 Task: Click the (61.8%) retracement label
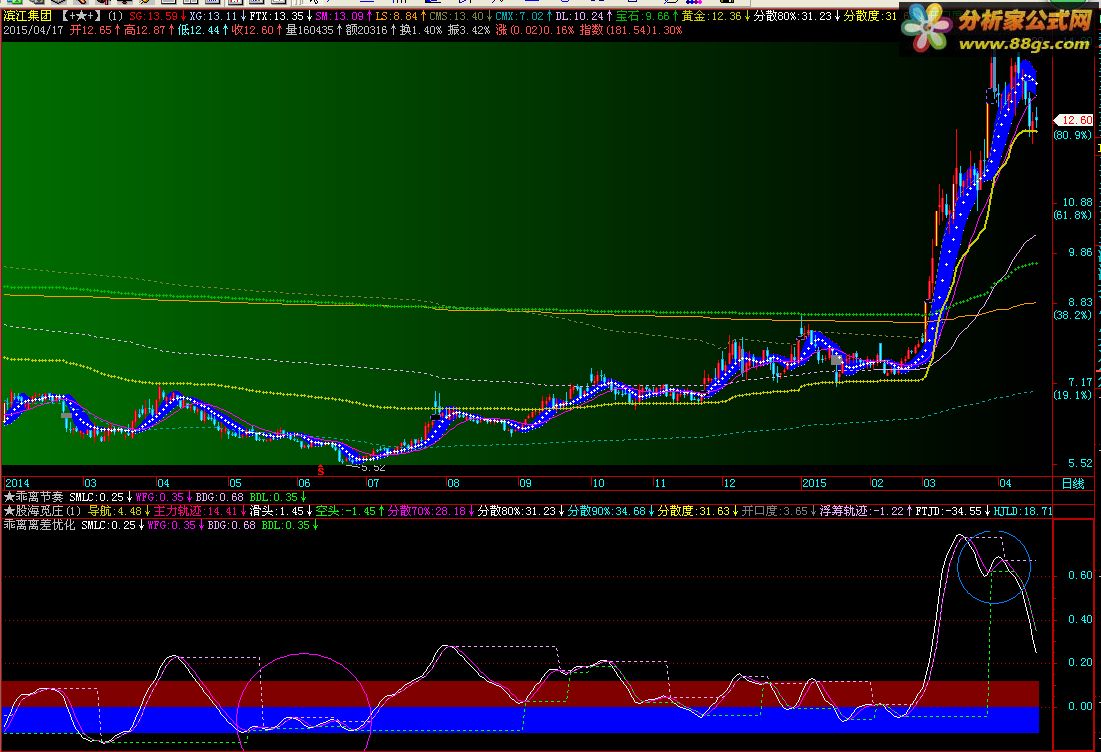tap(1073, 215)
